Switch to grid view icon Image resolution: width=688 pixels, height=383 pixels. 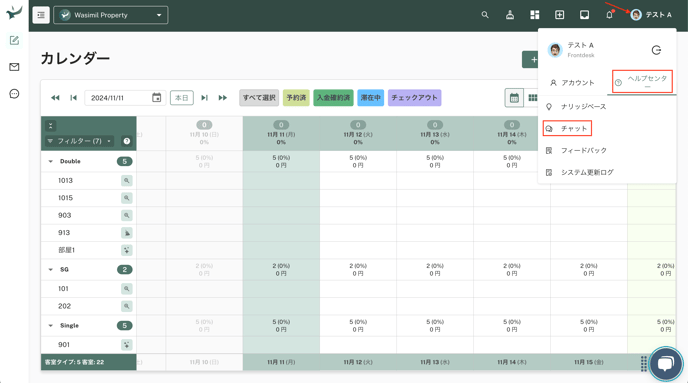click(x=532, y=97)
